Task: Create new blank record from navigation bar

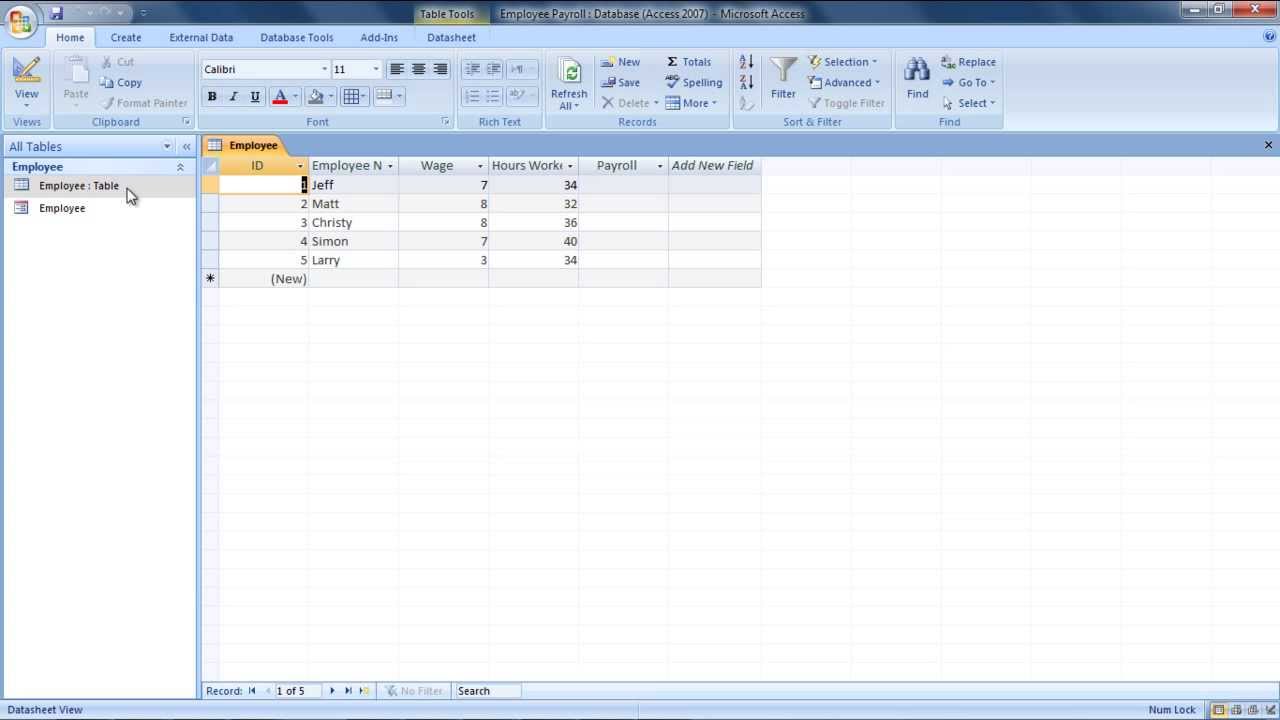Action: coord(364,691)
